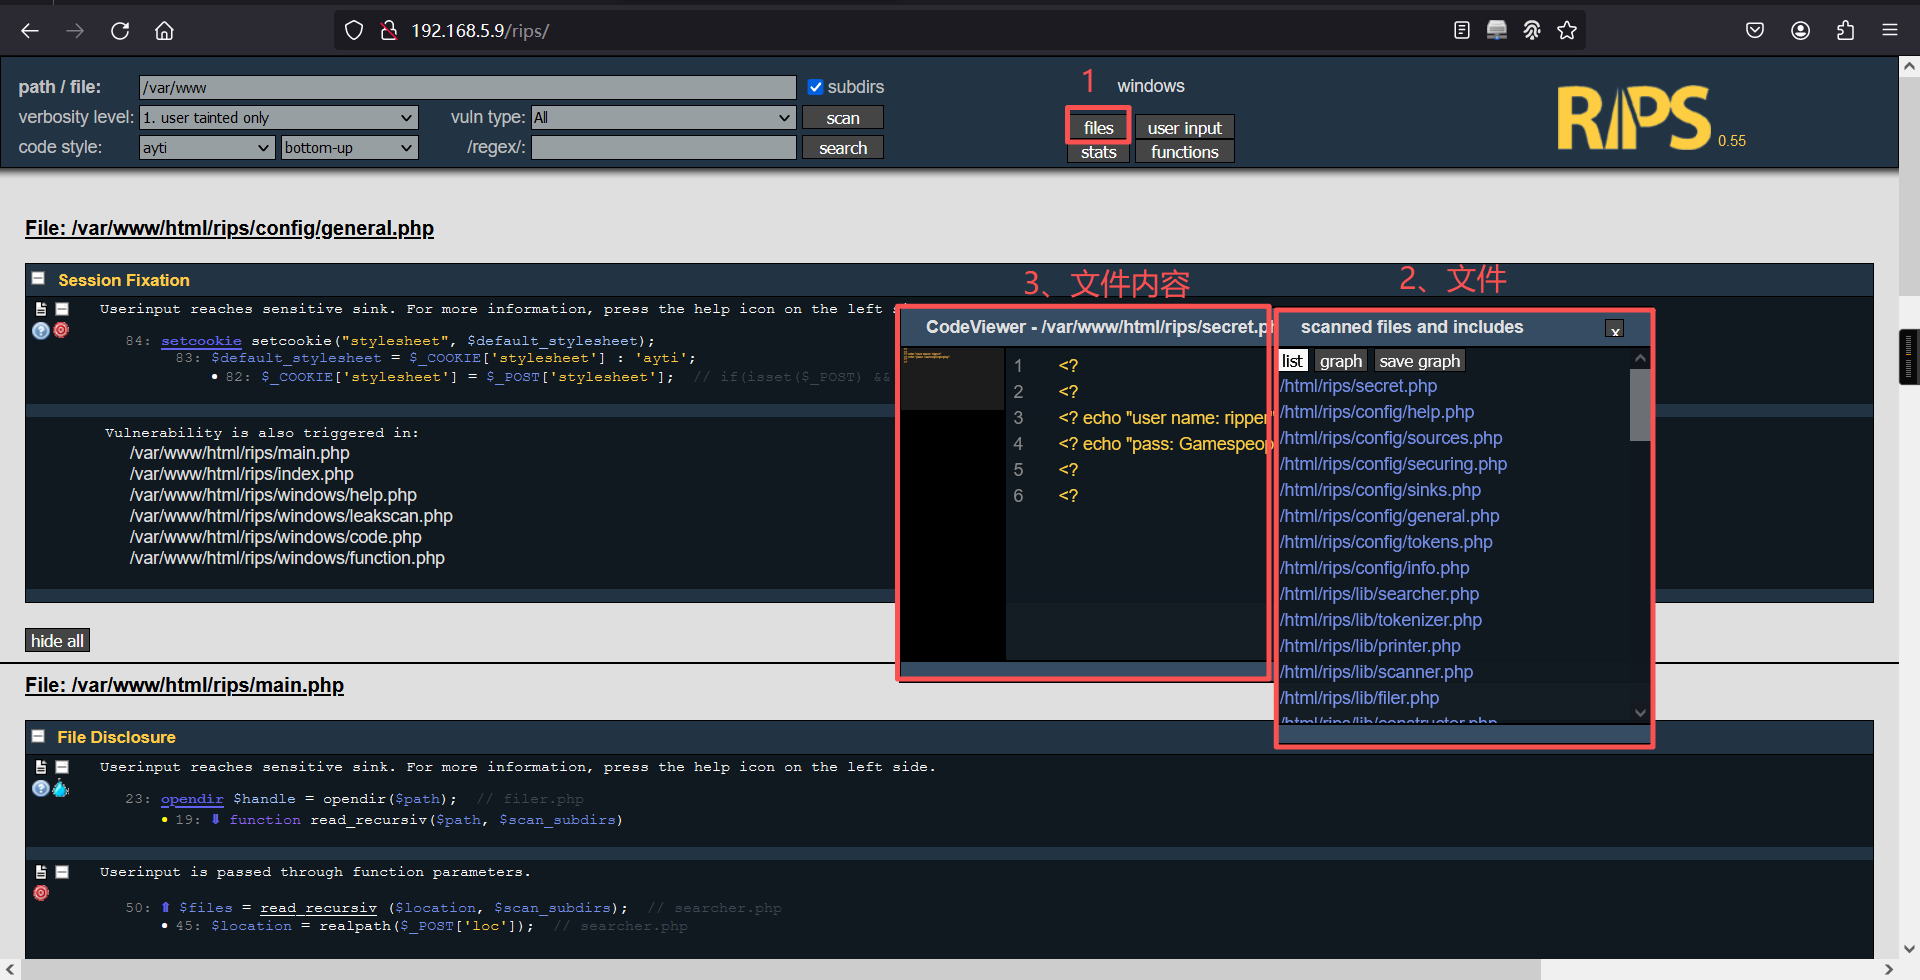1920x980 pixels.
Task: Click save graph in scanned files panel
Action: (1419, 361)
